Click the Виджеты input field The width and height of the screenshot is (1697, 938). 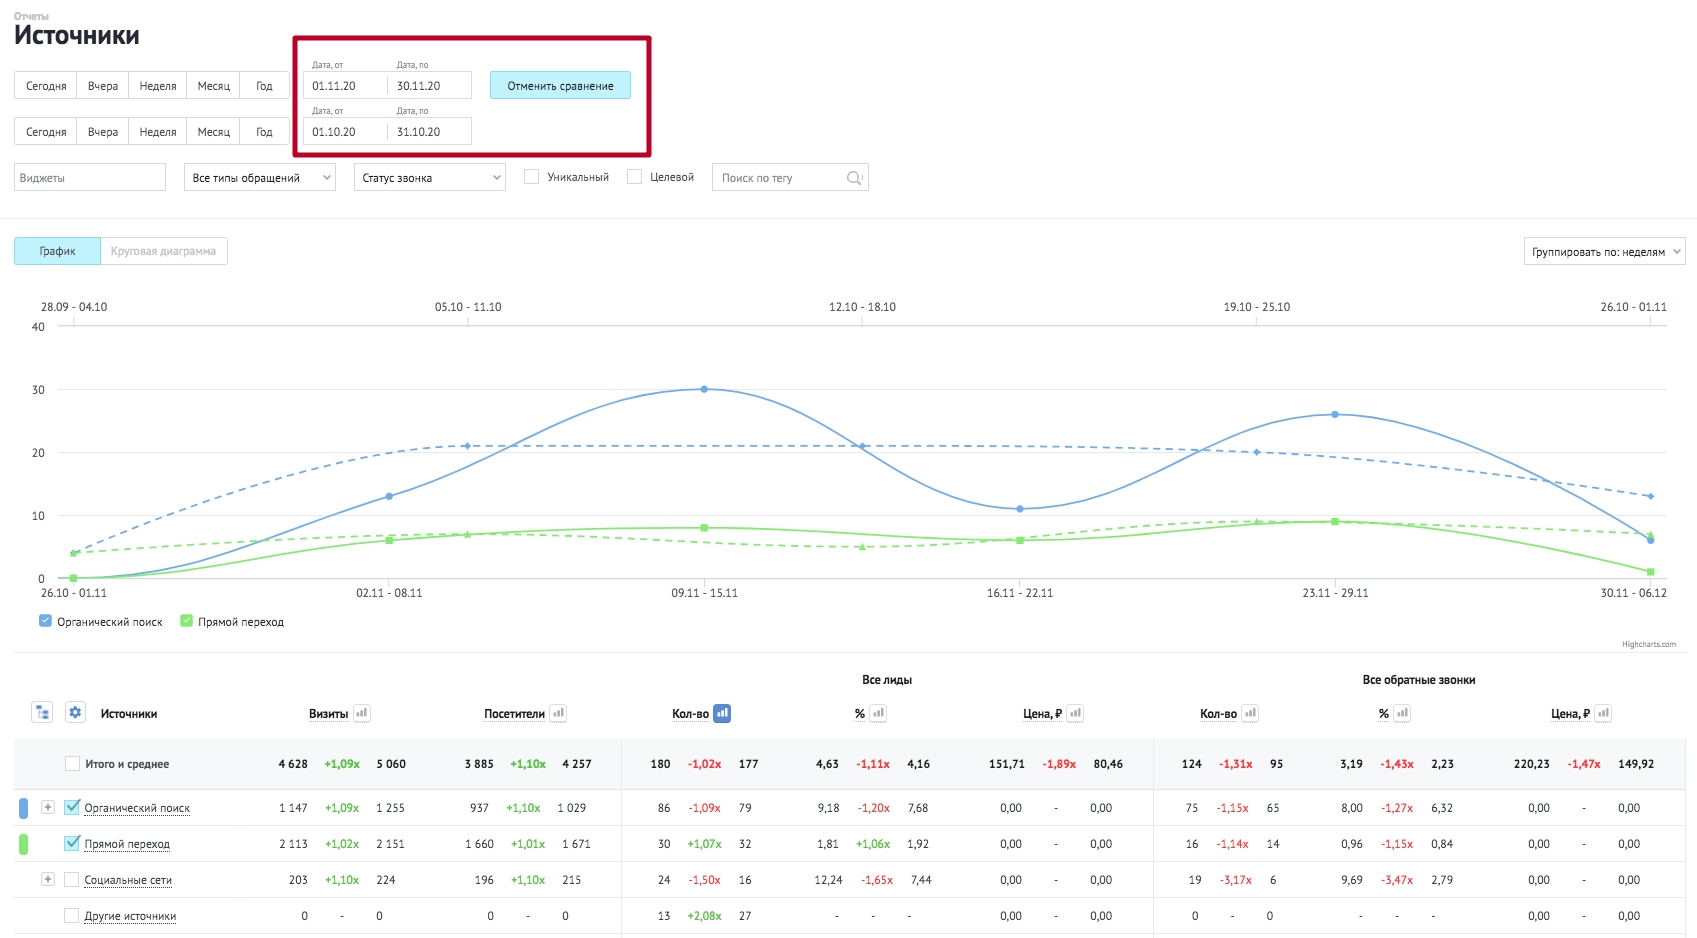click(x=90, y=178)
